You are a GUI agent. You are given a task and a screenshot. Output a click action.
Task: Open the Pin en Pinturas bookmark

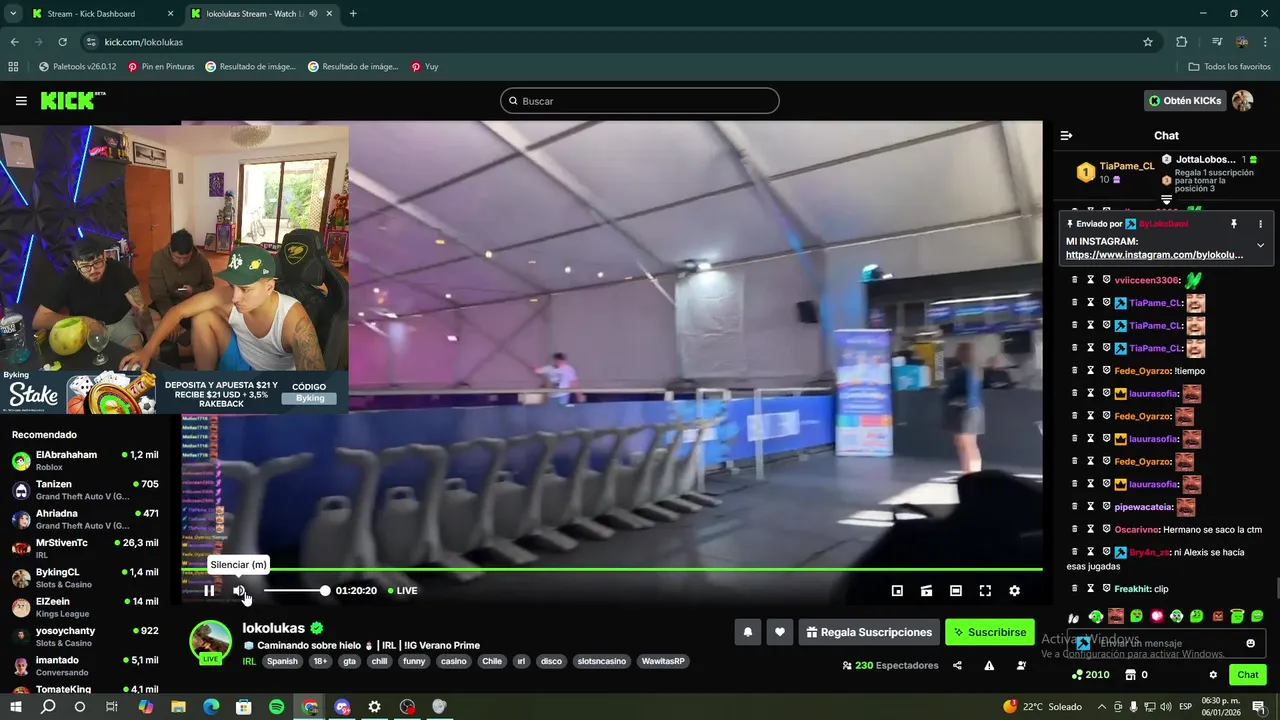(x=161, y=67)
